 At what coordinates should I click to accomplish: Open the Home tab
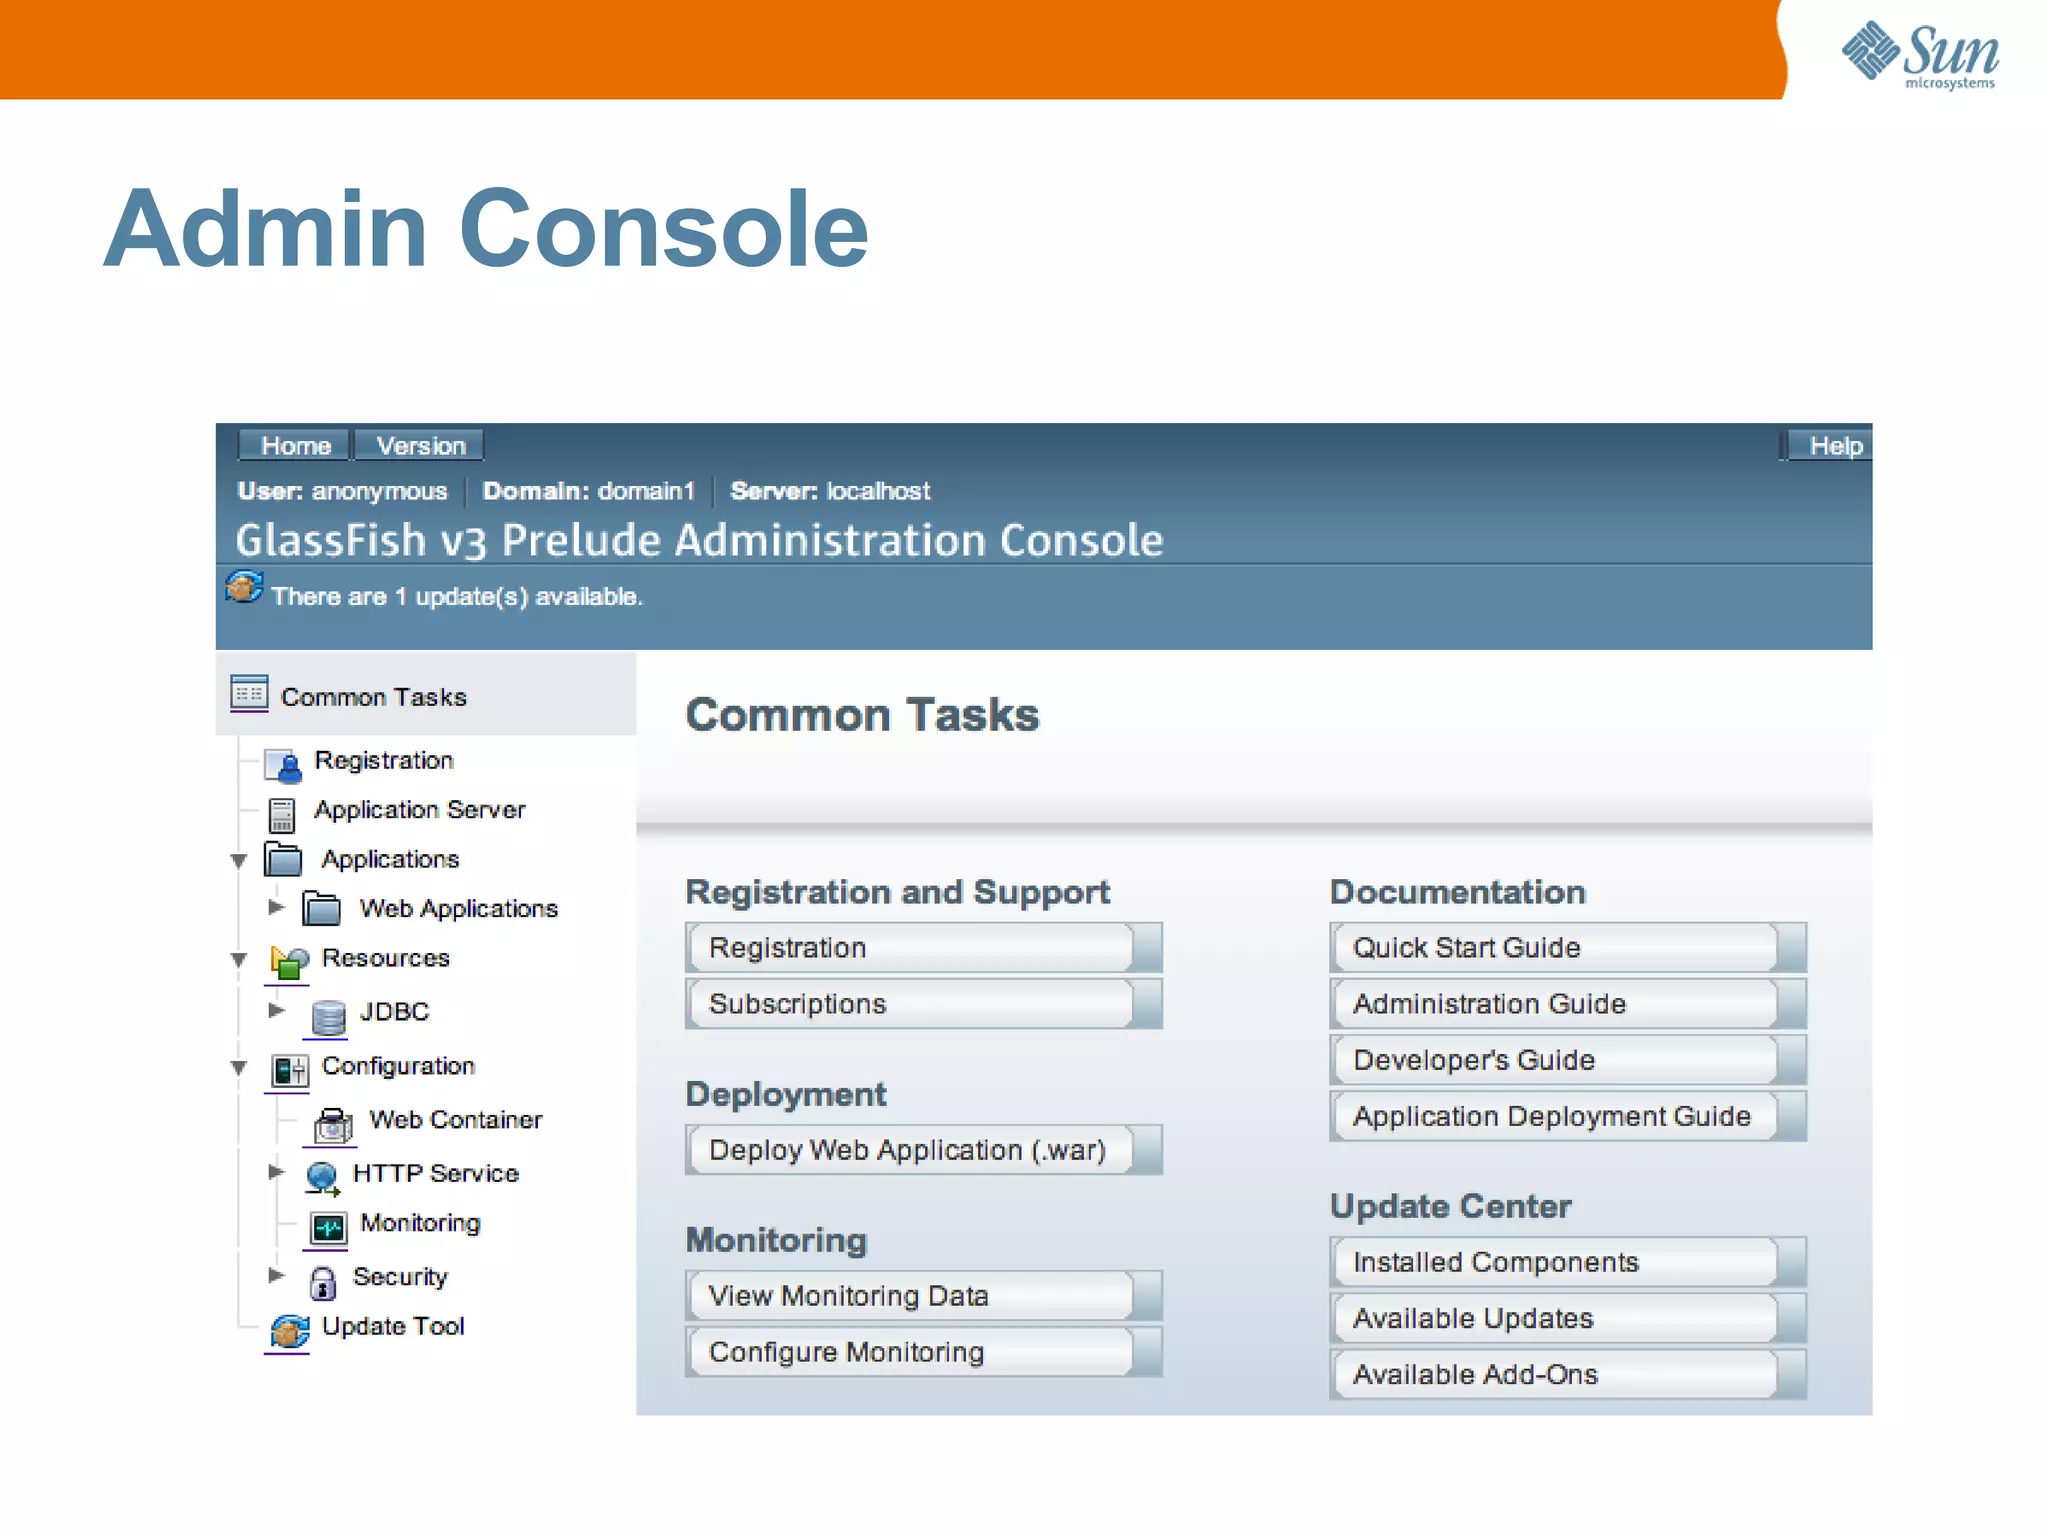[x=295, y=446]
